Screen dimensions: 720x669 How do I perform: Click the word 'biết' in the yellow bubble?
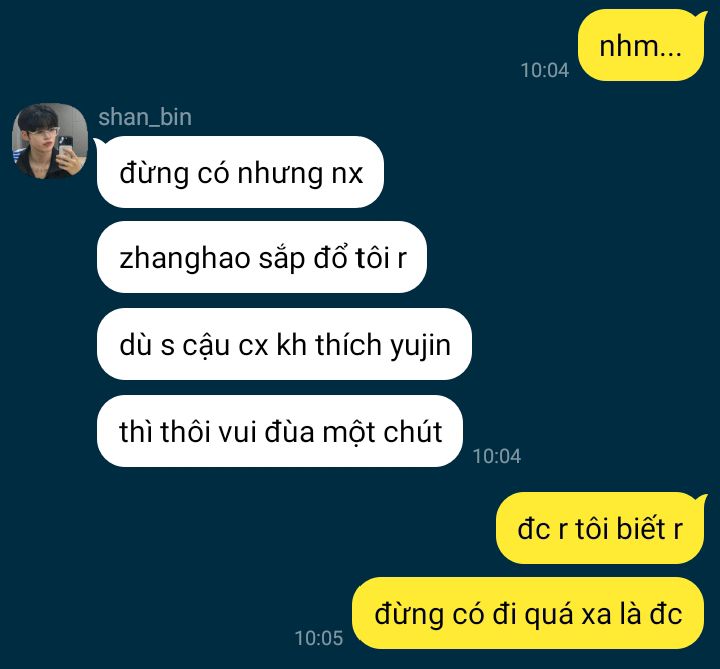(x=640, y=528)
